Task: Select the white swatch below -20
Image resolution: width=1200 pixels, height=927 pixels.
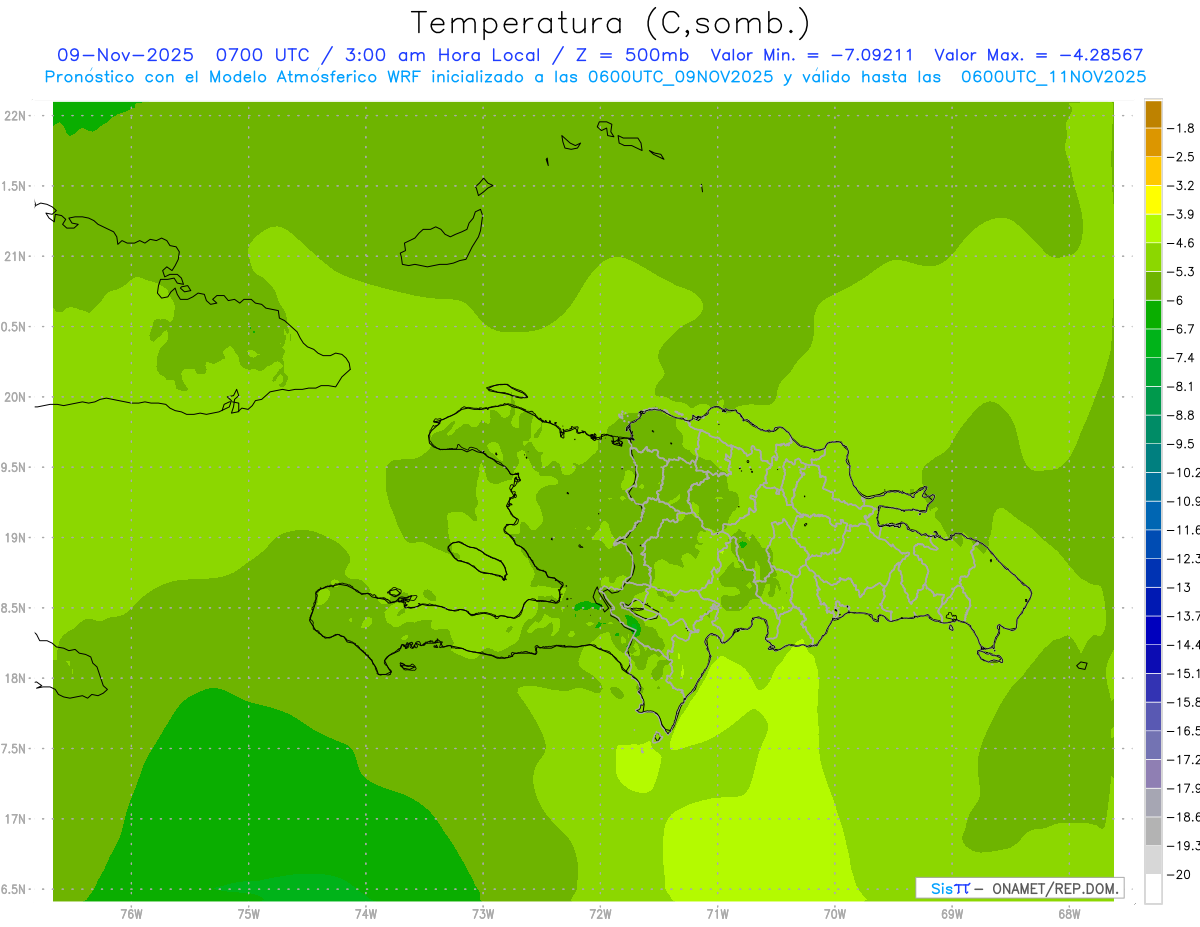Action: click(1153, 889)
